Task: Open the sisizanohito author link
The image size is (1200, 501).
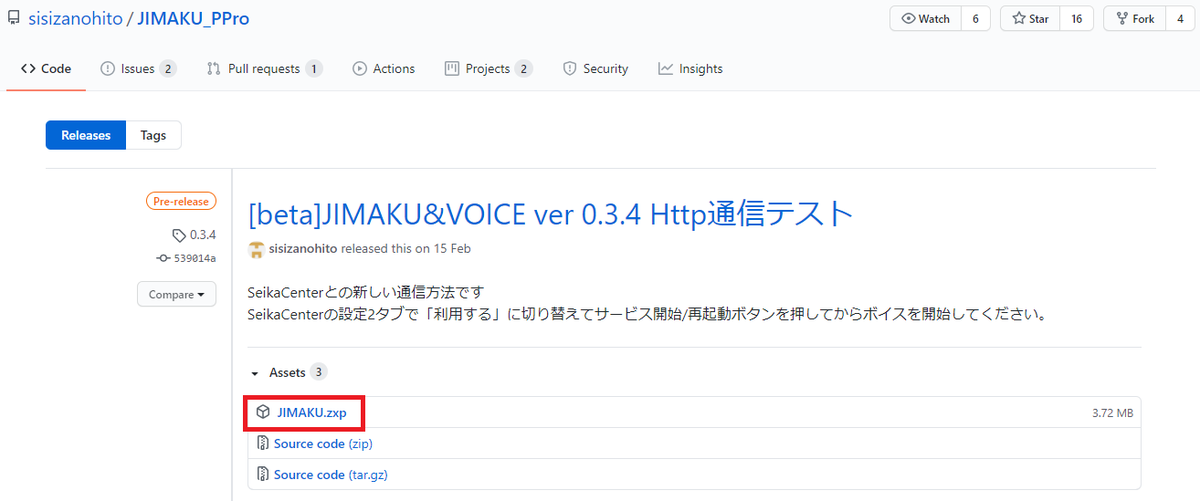Action: [x=305, y=248]
